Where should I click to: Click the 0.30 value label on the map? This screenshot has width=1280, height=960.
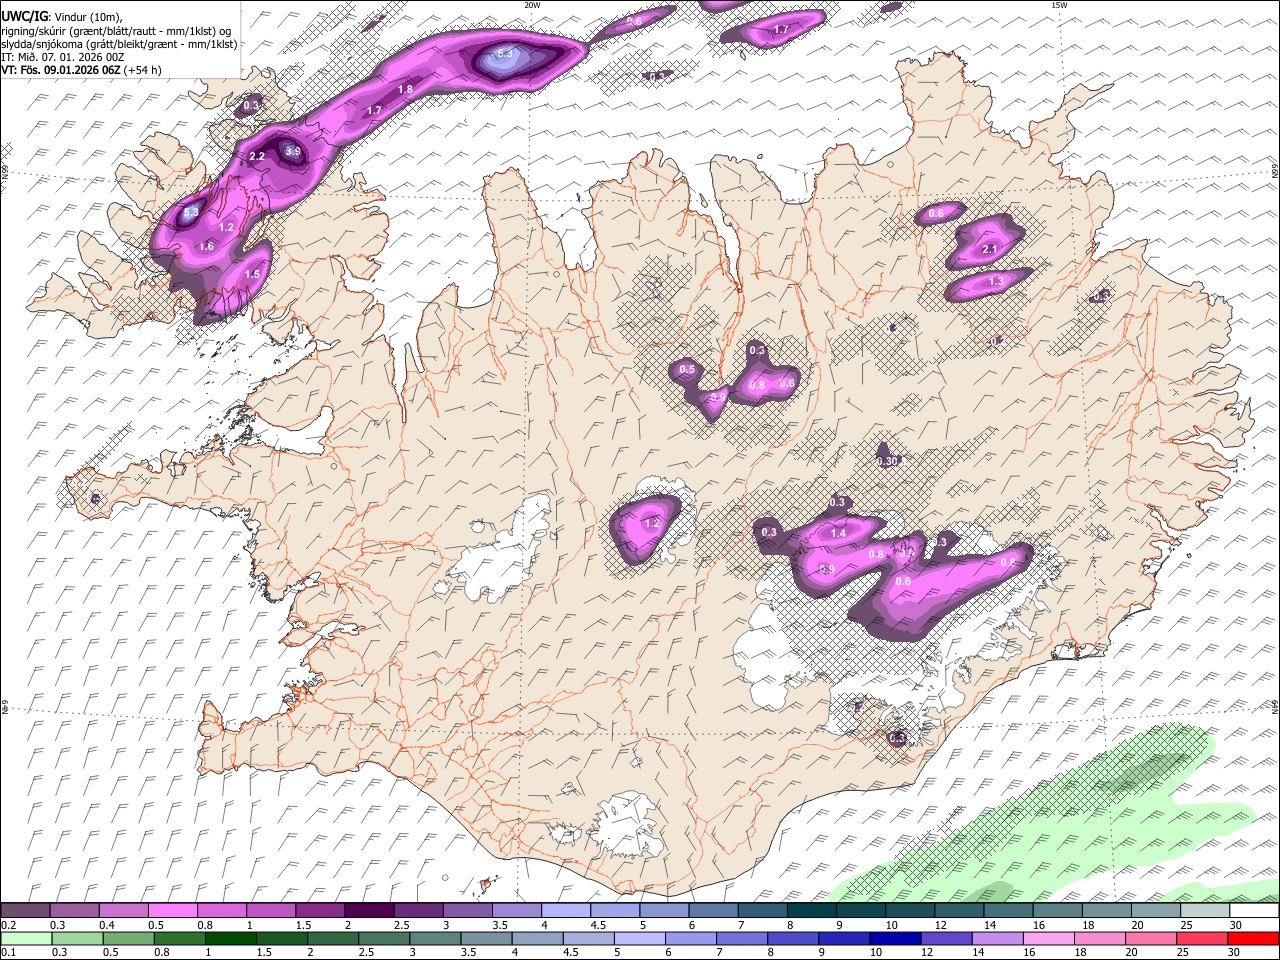click(x=887, y=461)
